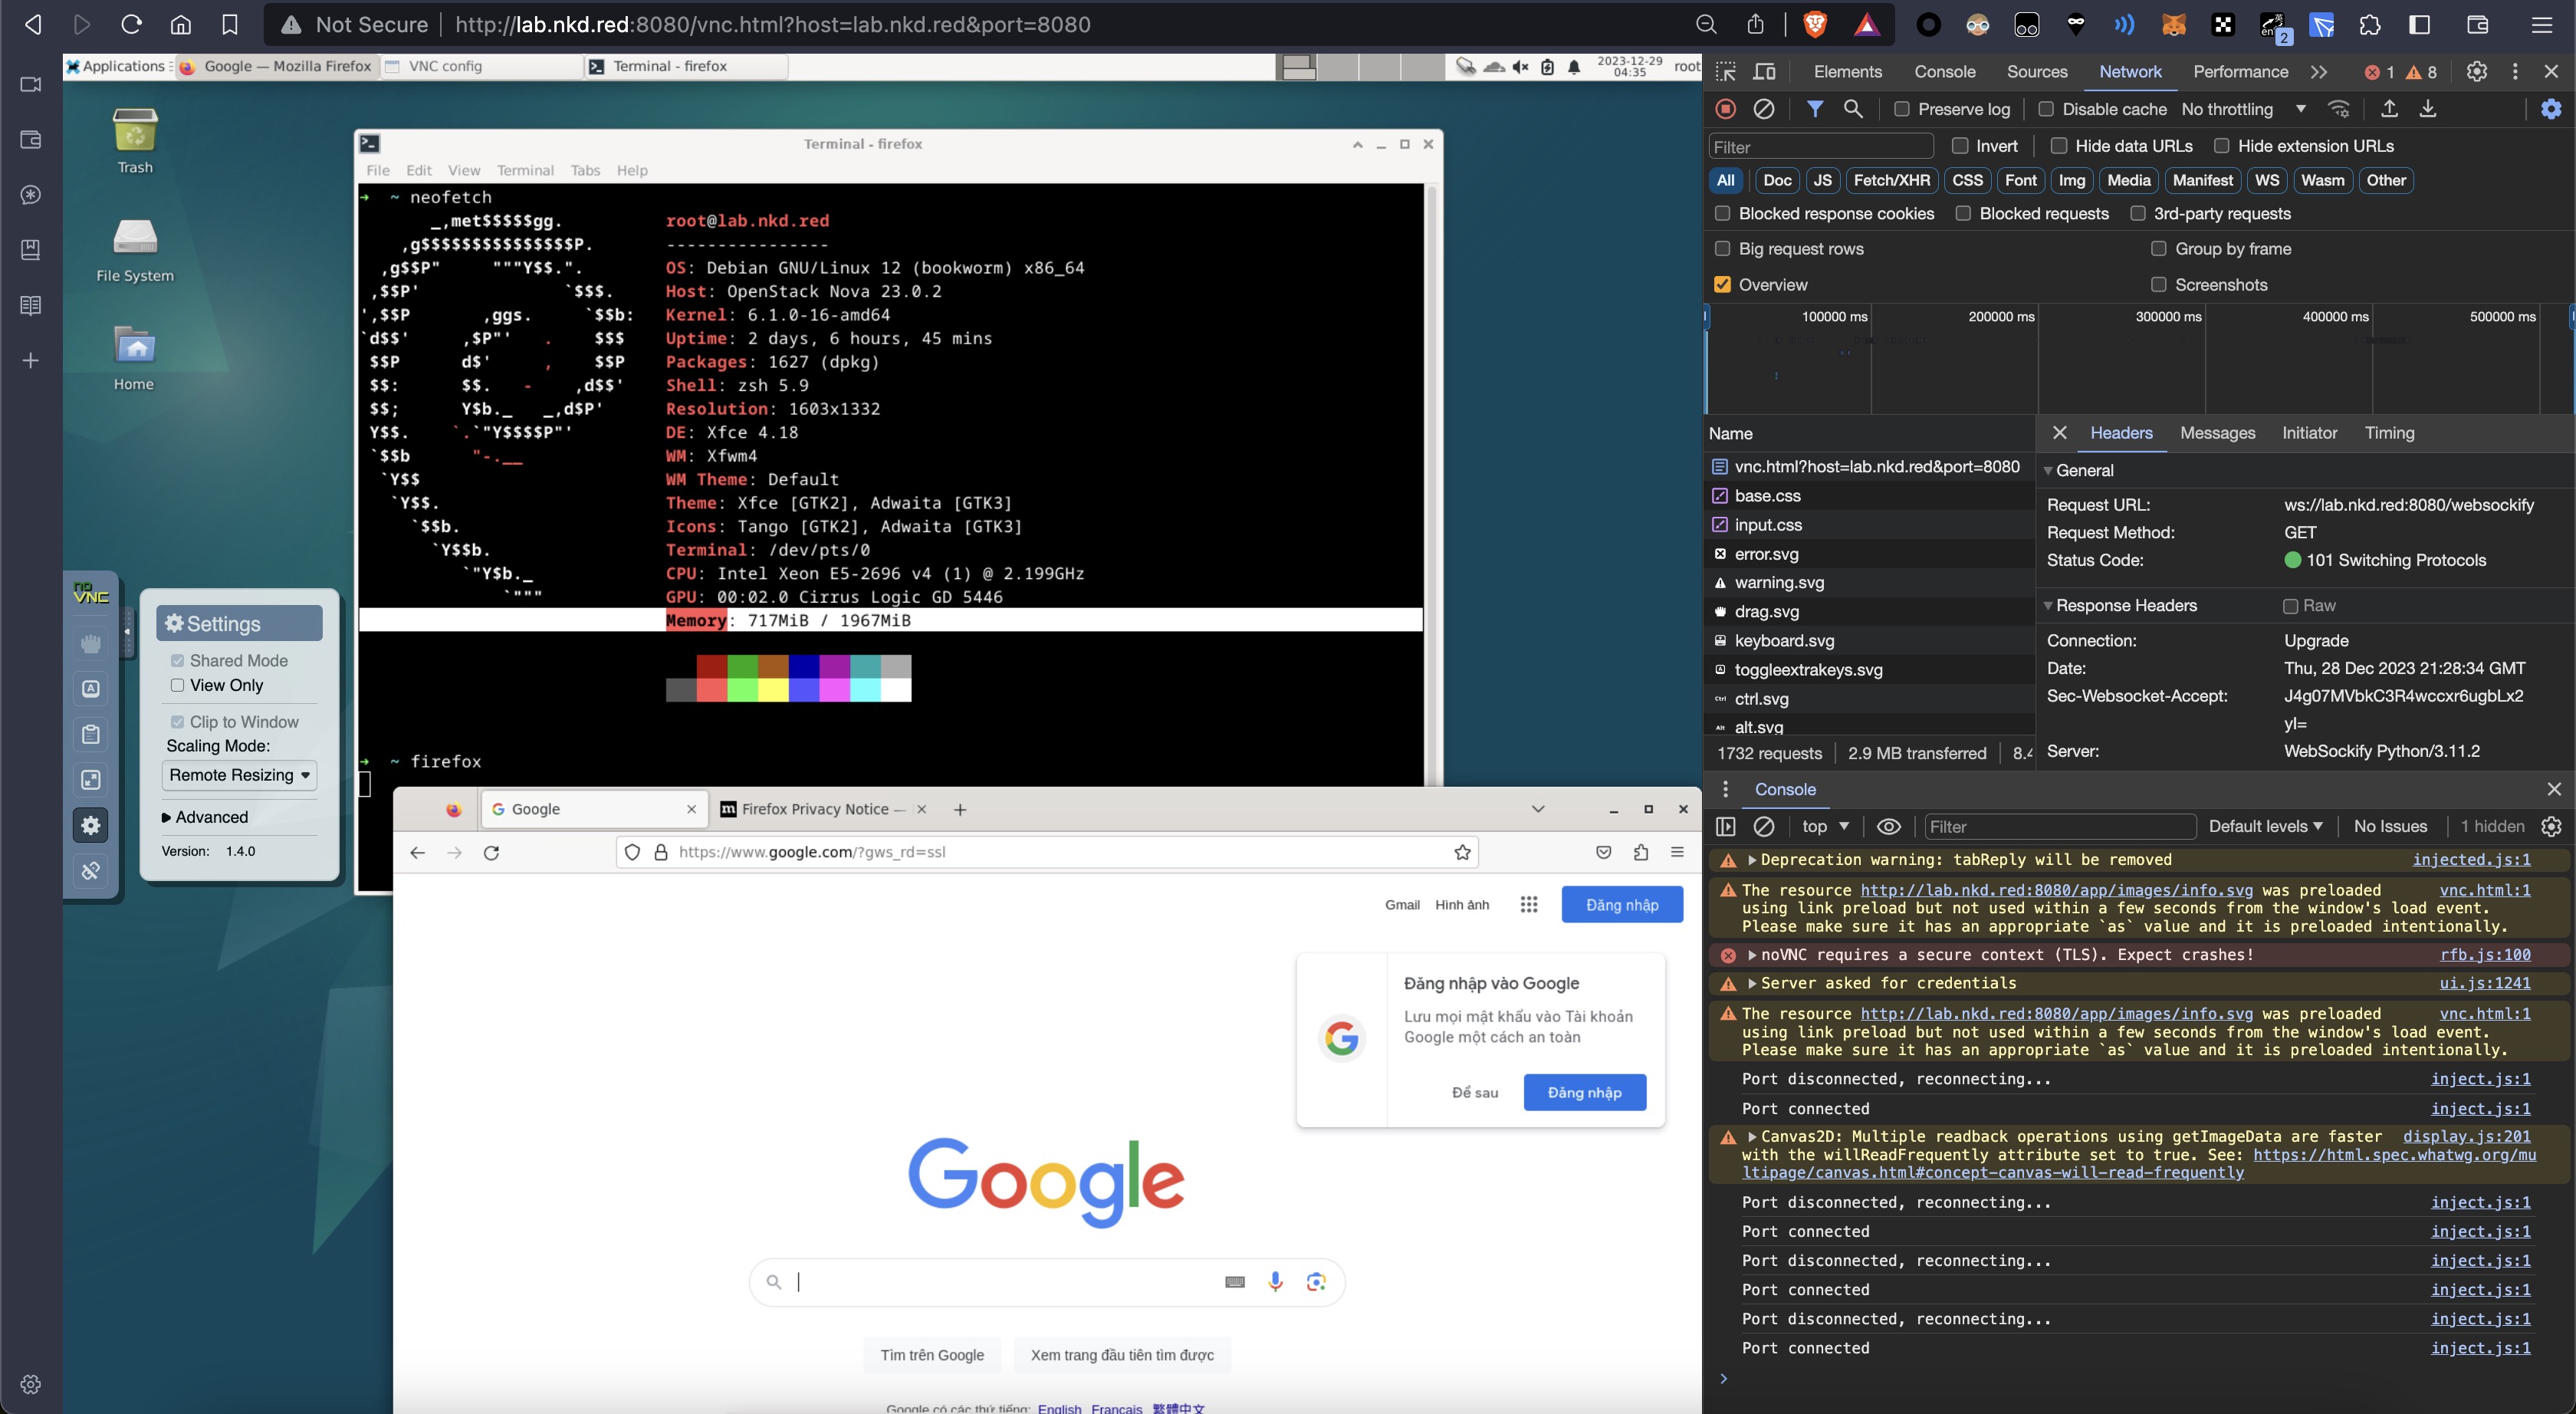Click Google voice search microphone icon
The height and width of the screenshot is (1414, 2576).
point(1275,1281)
